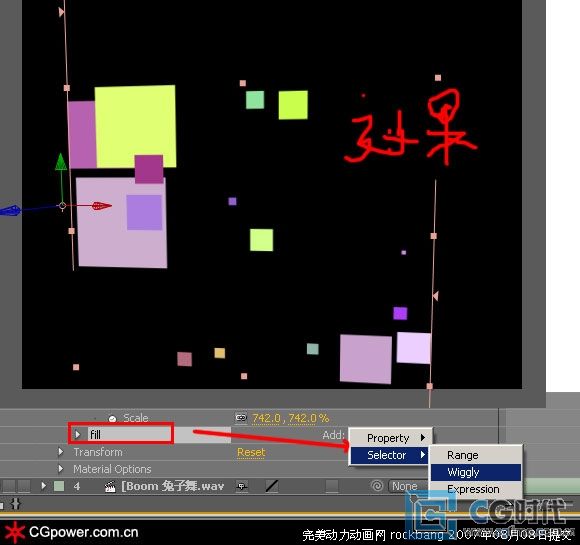Choose Expression selector
This screenshot has width=580, height=545.
click(x=476, y=489)
